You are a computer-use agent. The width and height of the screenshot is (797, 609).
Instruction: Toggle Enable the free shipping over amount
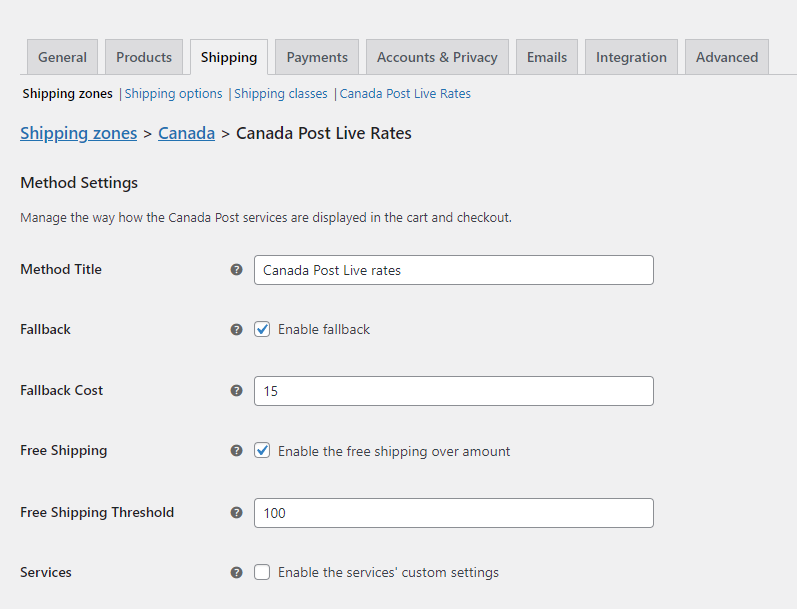pos(262,450)
